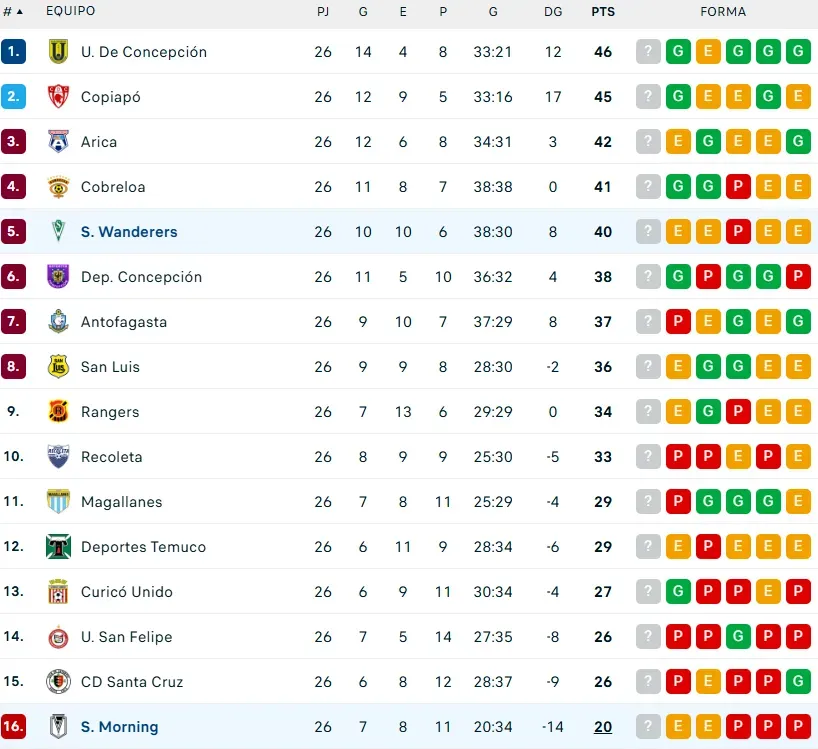
Task: Open the Curicó Unido team link
Action: [x=127, y=592]
